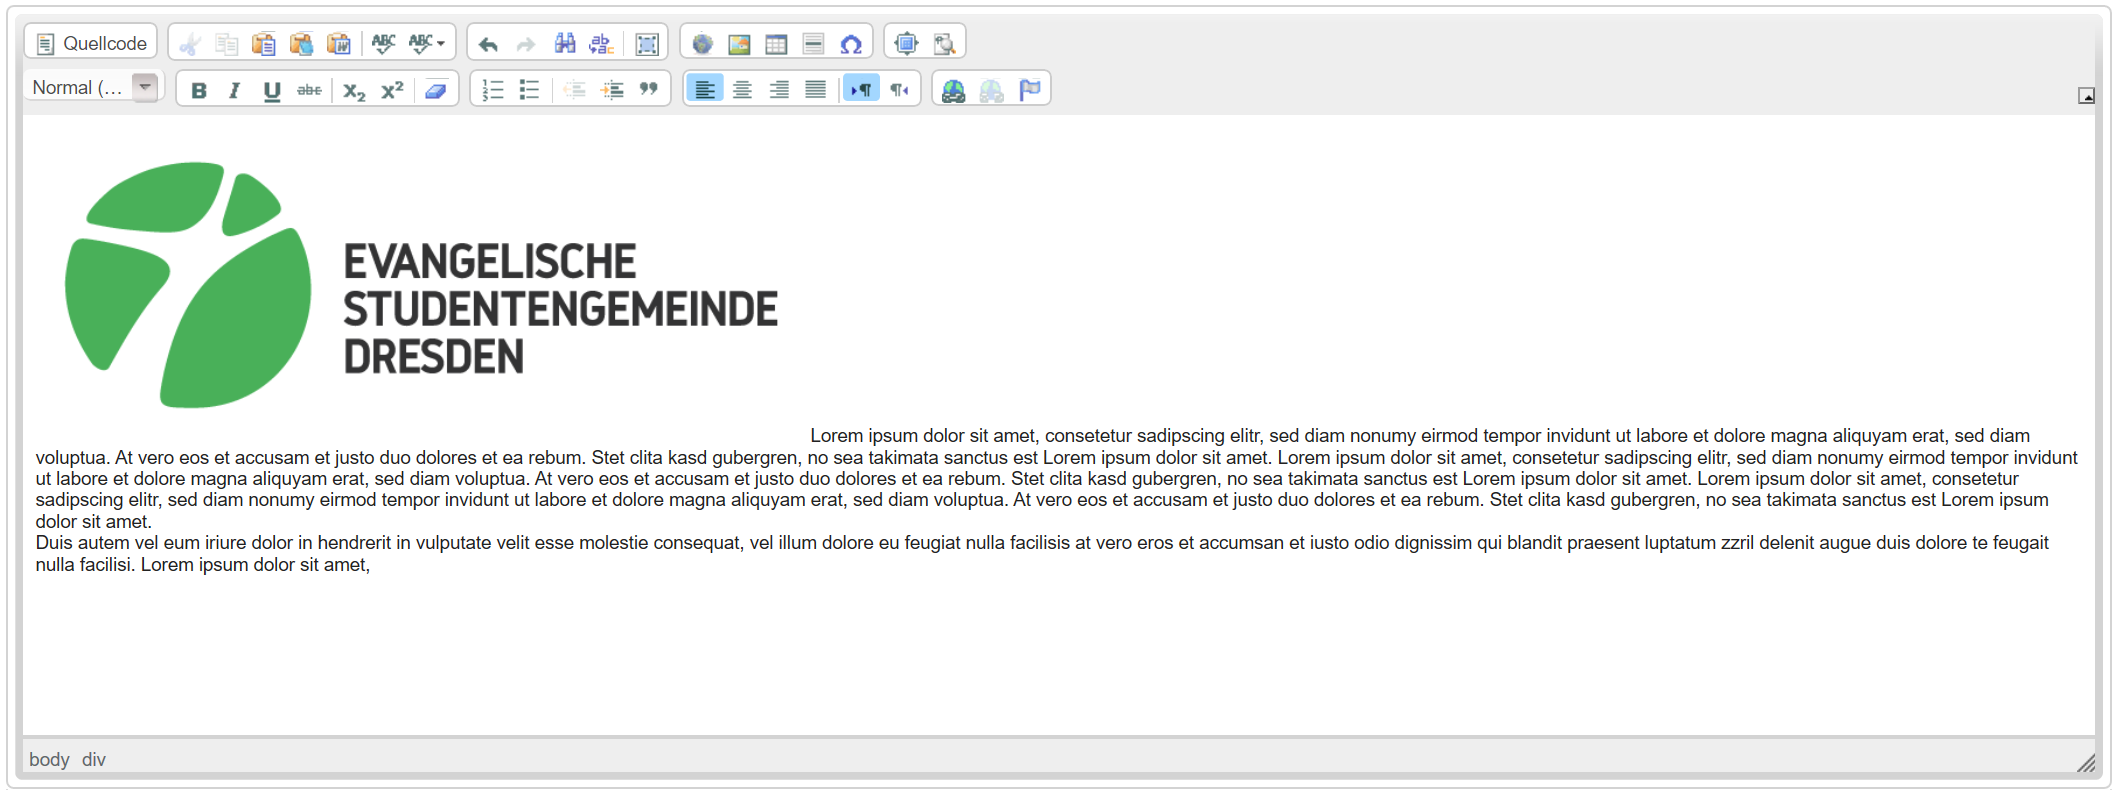Viewport: 2117px width, 790px height.
Task: Run the spell check tool
Action: click(384, 43)
